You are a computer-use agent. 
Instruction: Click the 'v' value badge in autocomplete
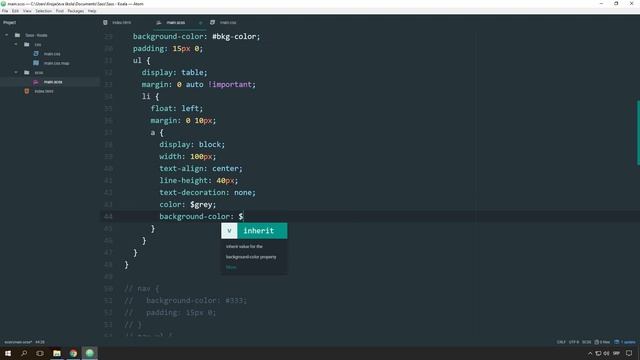(x=229, y=231)
